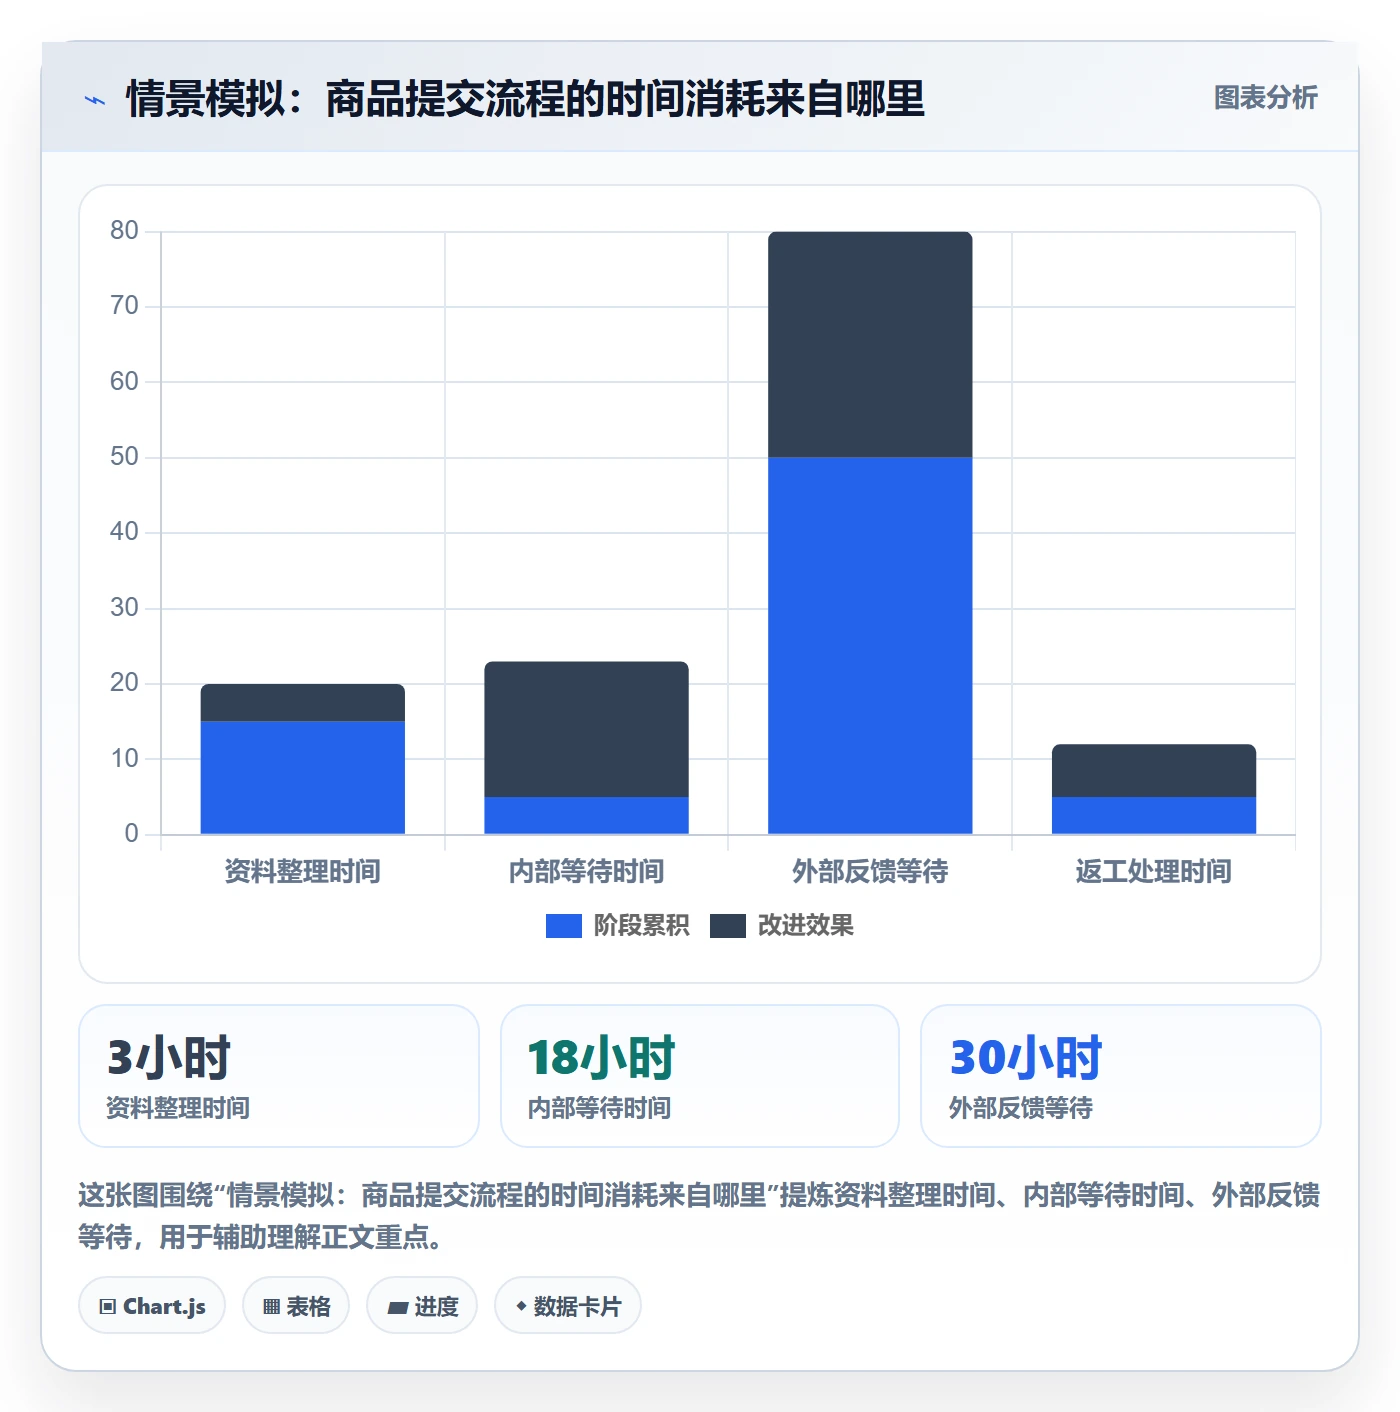The width and height of the screenshot is (1400, 1412).
Task: Click the 3小时 资料整理时间 data card
Action: point(279,1076)
